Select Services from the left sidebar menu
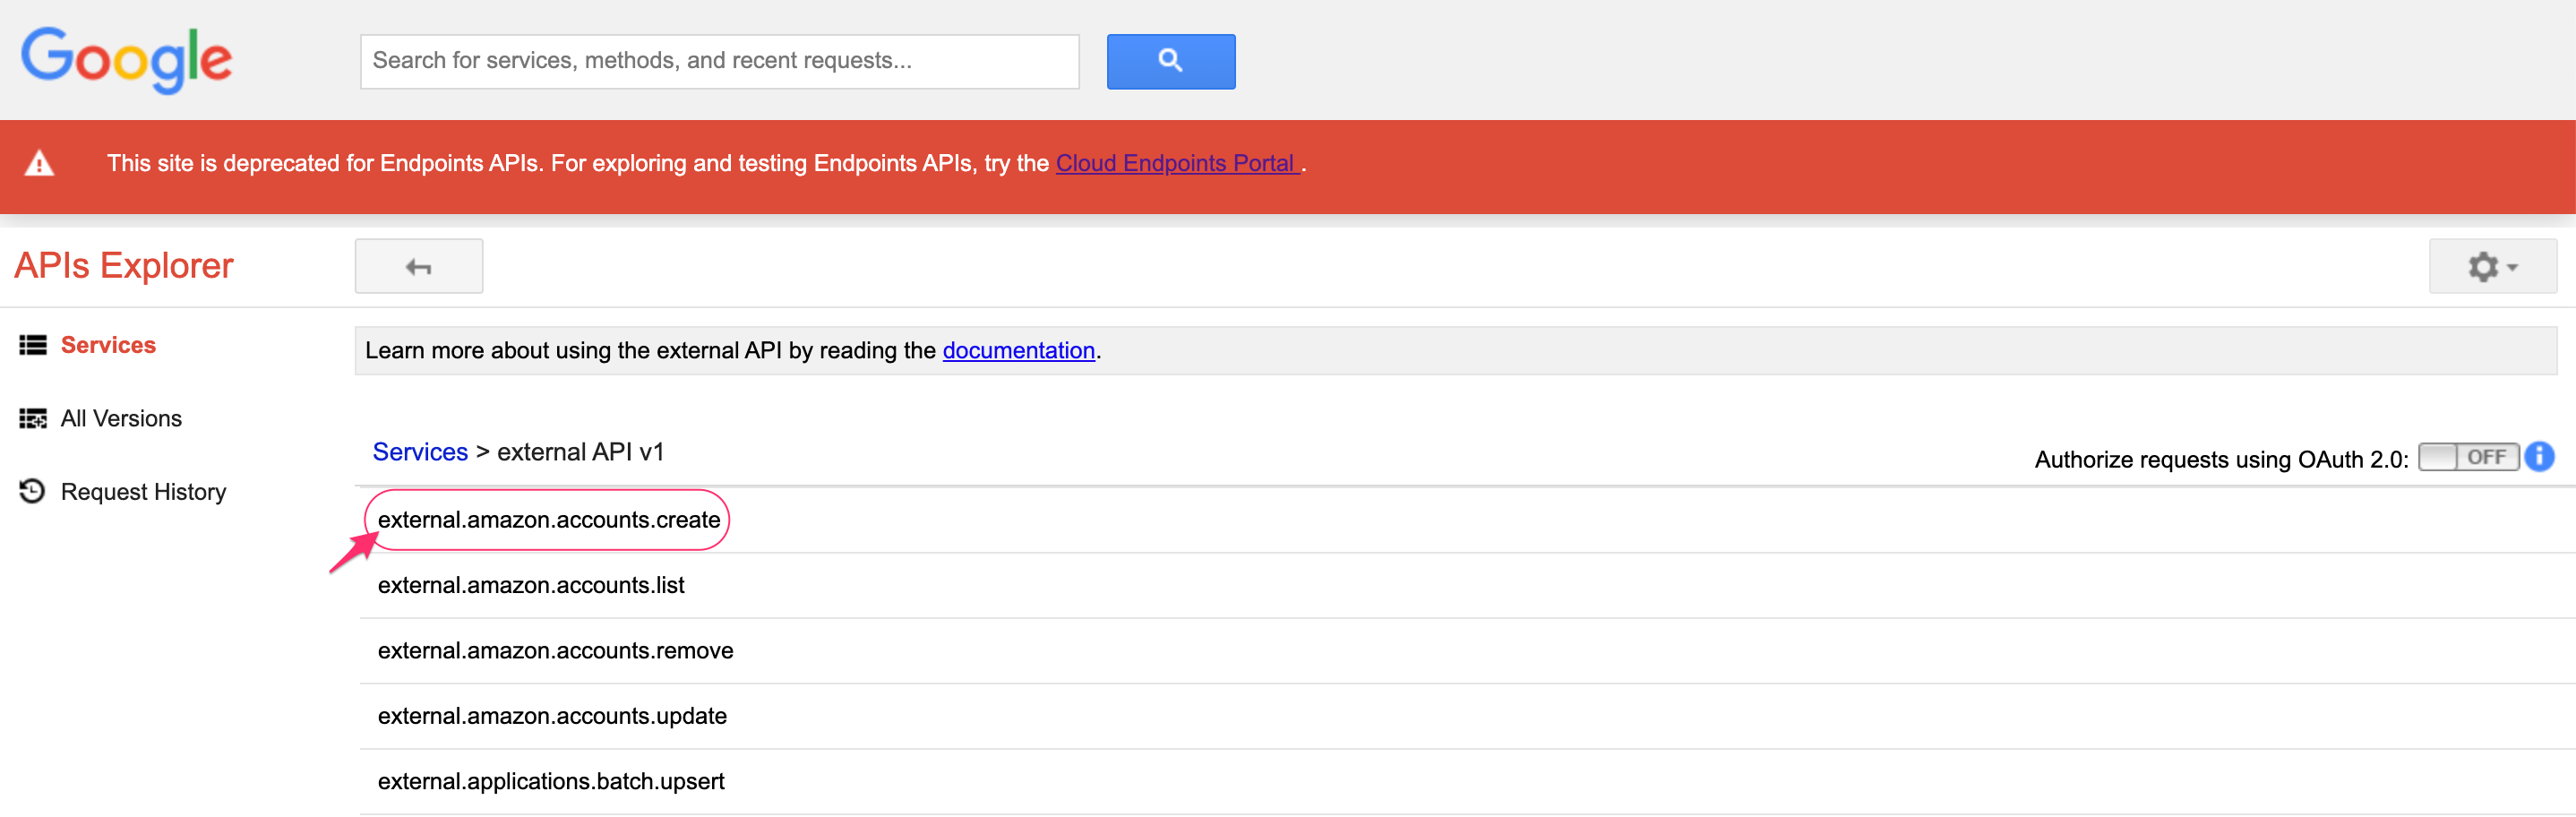Image resolution: width=2576 pixels, height=817 pixels. [x=108, y=345]
